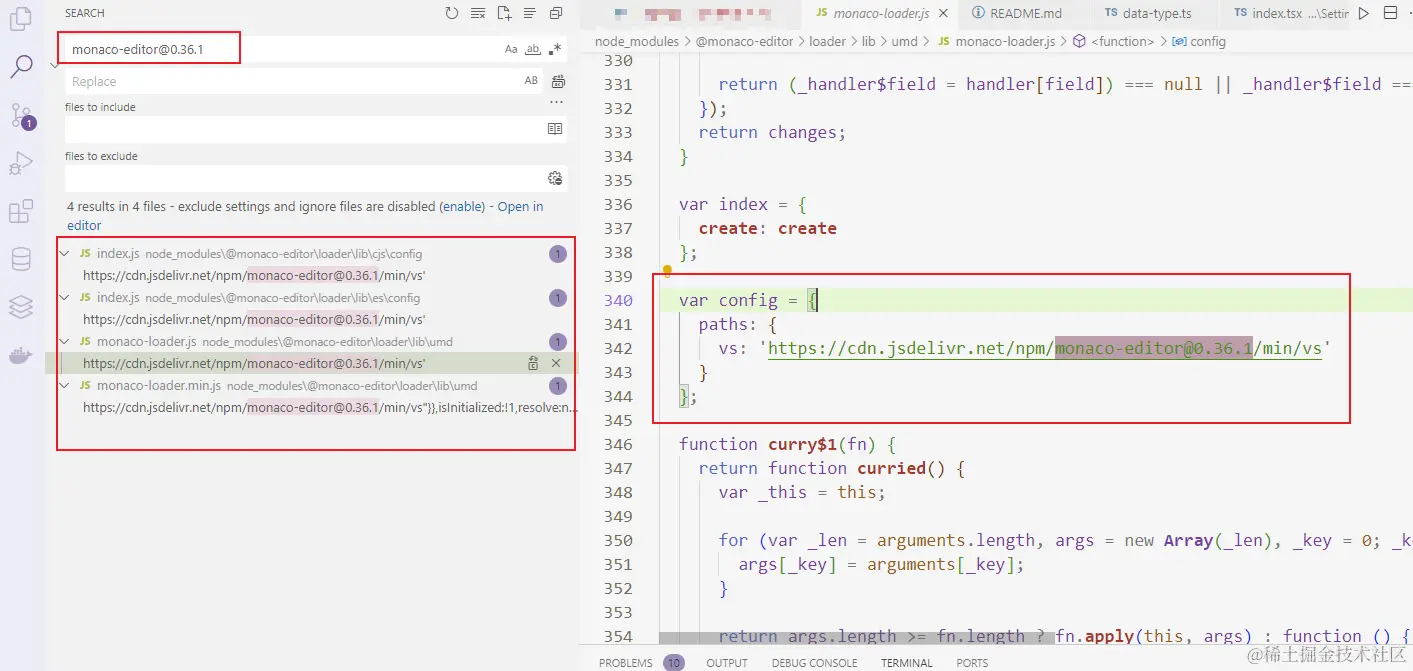Open the node_modules breadcrumb dropdown
This screenshot has width=1413, height=671.
[x=636, y=41]
